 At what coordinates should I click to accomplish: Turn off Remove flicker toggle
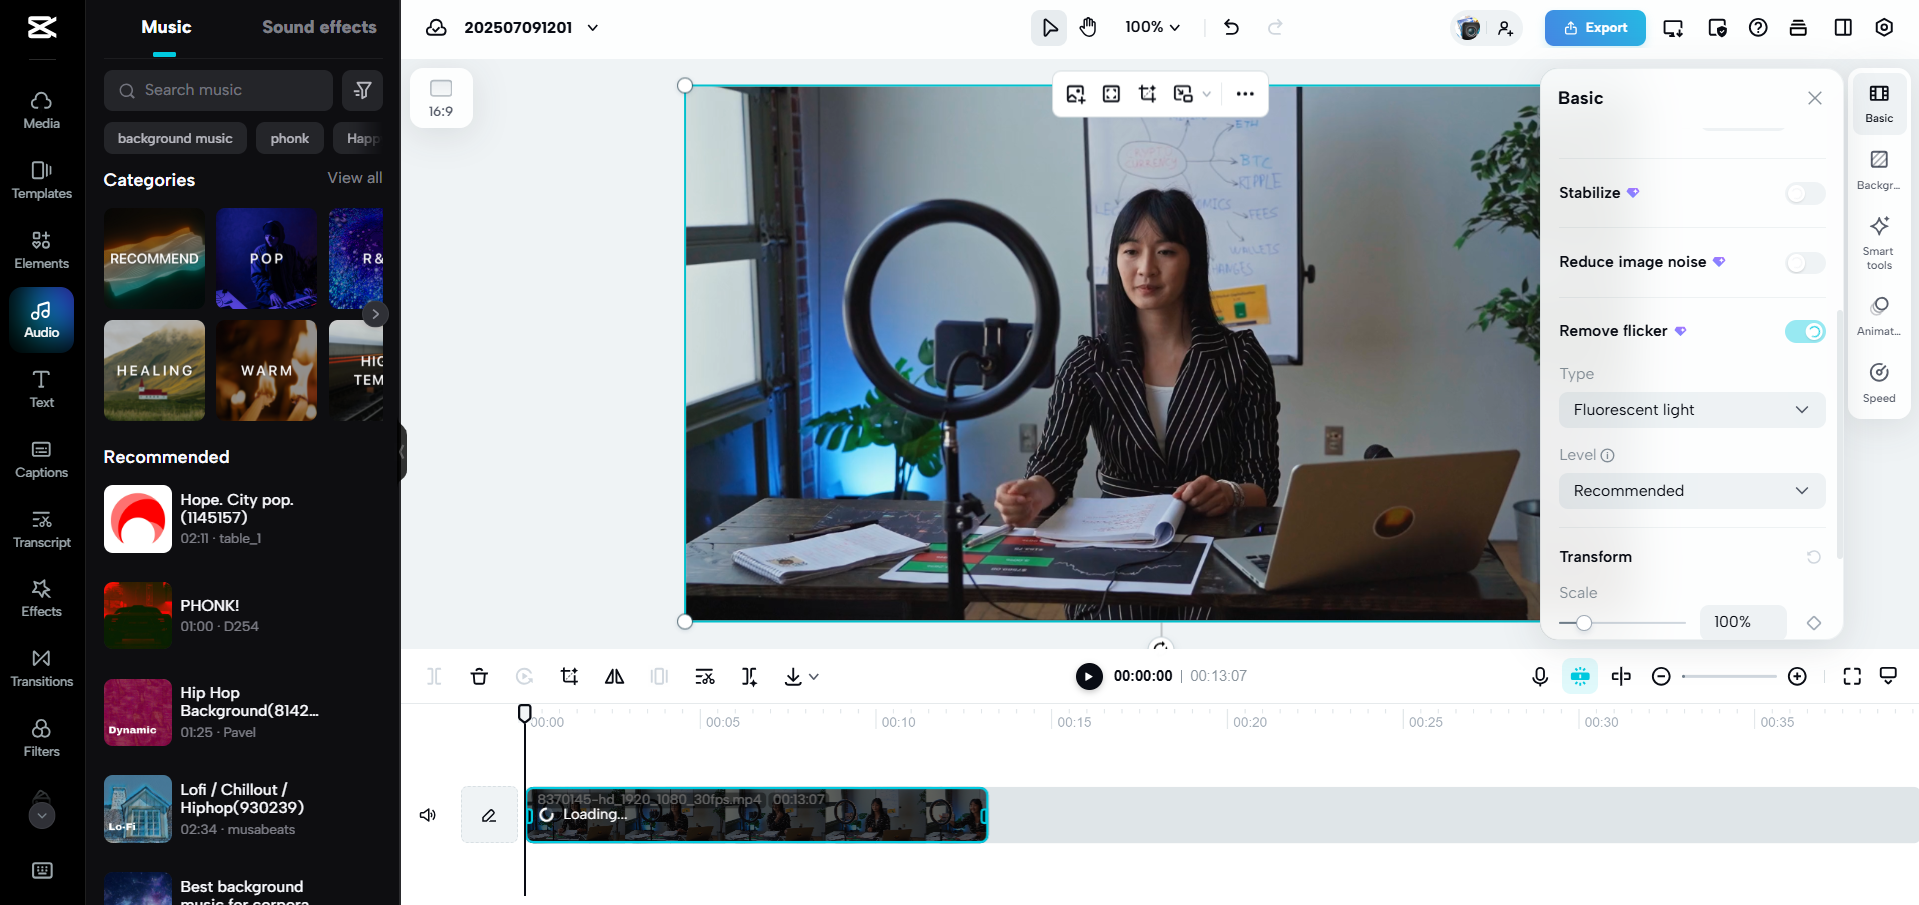tap(1805, 331)
